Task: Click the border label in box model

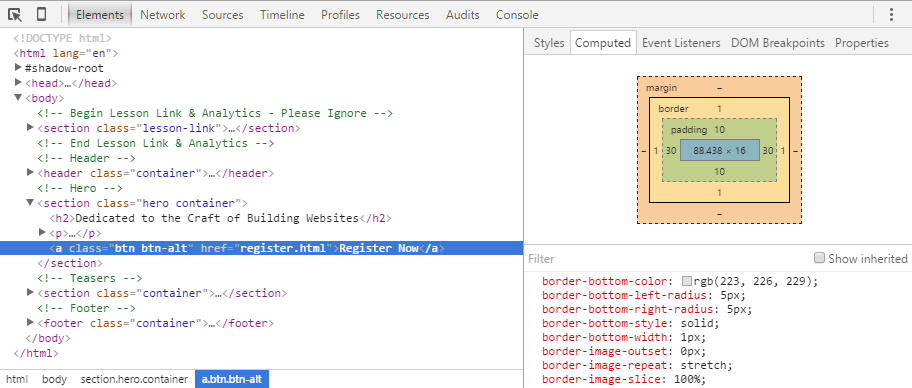Action: (x=674, y=109)
